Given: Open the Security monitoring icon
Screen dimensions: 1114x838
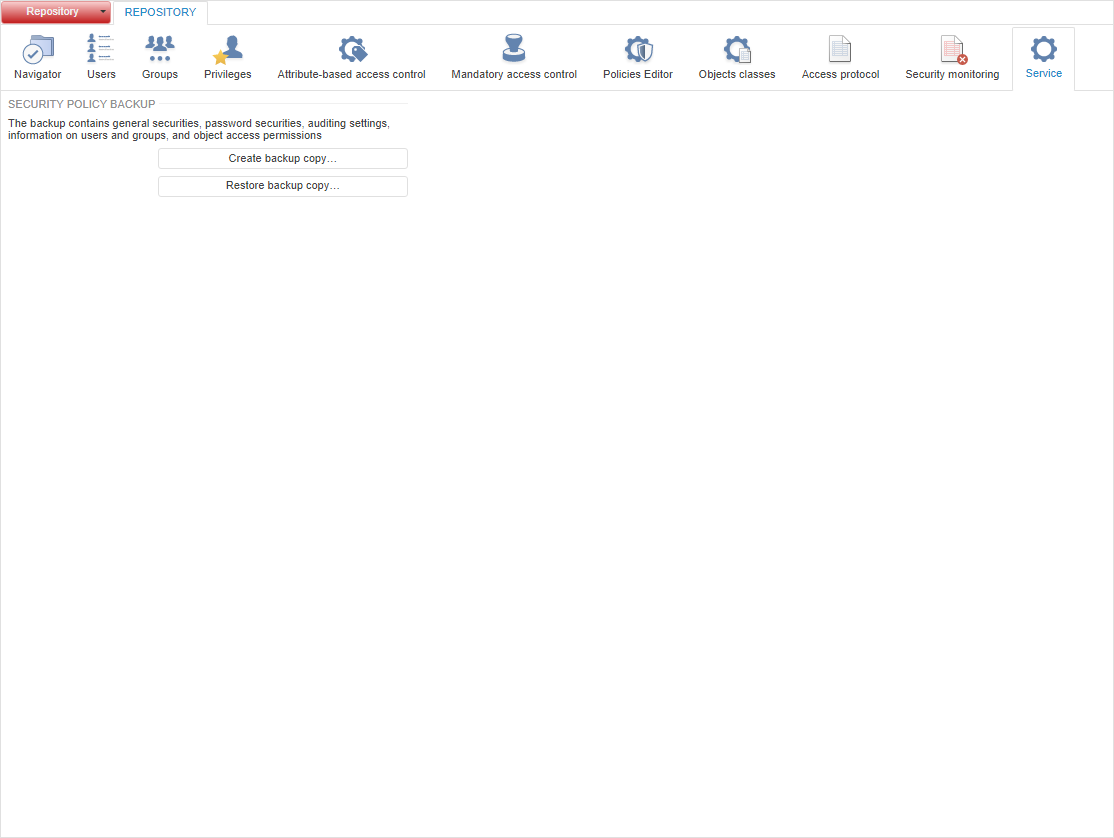Looking at the screenshot, I should pos(953,49).
